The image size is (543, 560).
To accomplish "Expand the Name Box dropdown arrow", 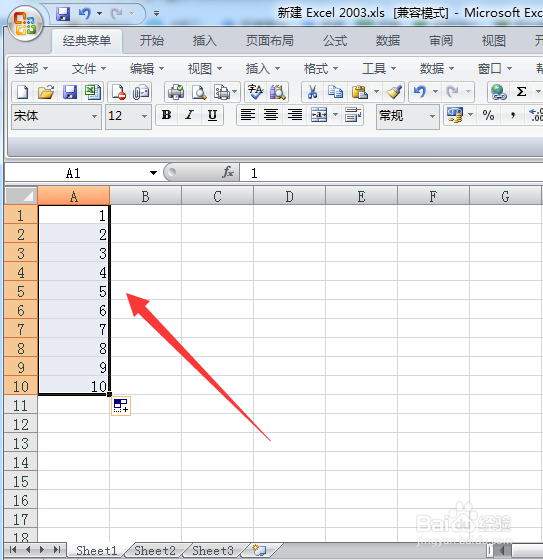I will (154, 173).
